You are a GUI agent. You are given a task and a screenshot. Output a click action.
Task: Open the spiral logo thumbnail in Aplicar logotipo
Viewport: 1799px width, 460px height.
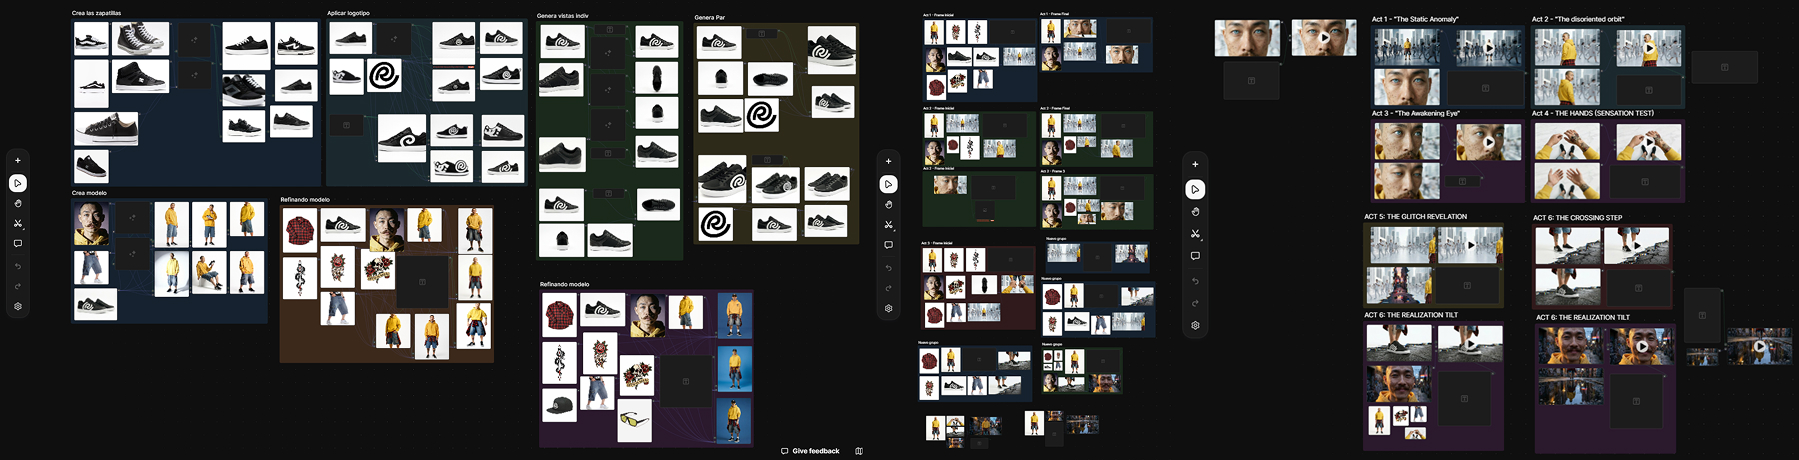pos(384,75)
